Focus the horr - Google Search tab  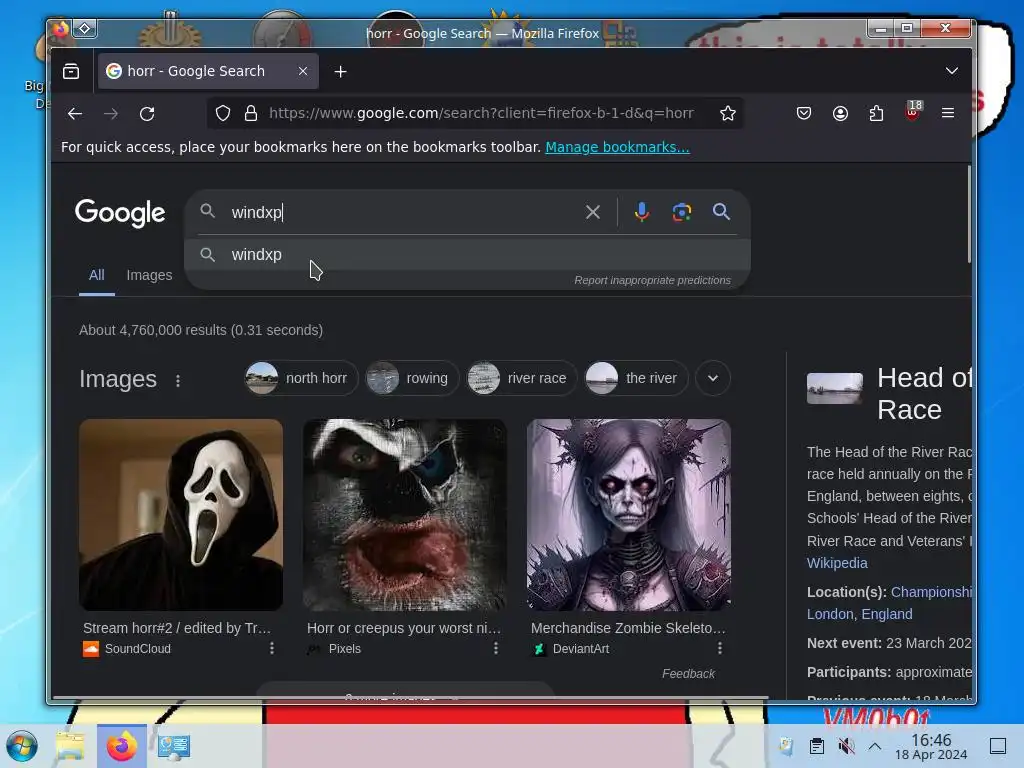208,71
